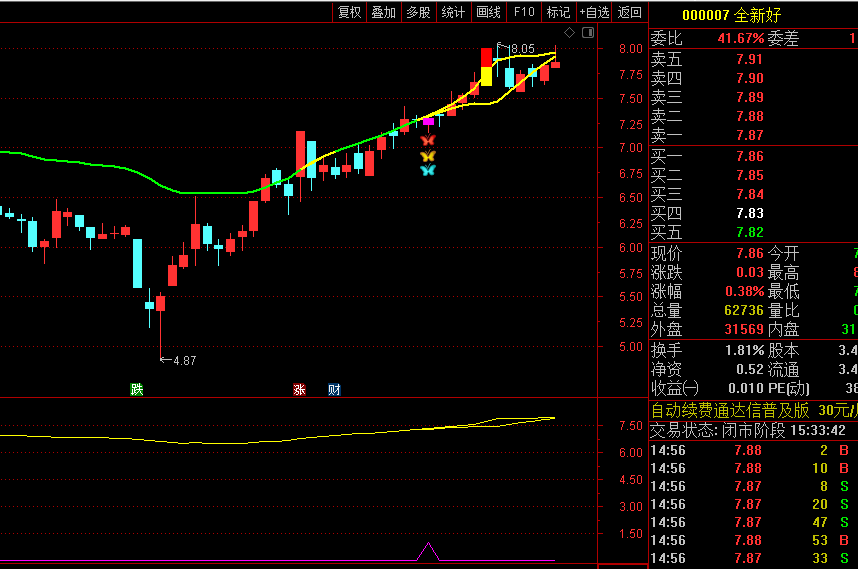Click the 委比 value 41.67%
The height and width of the screenshot is (569, 858).
(740, 38)
